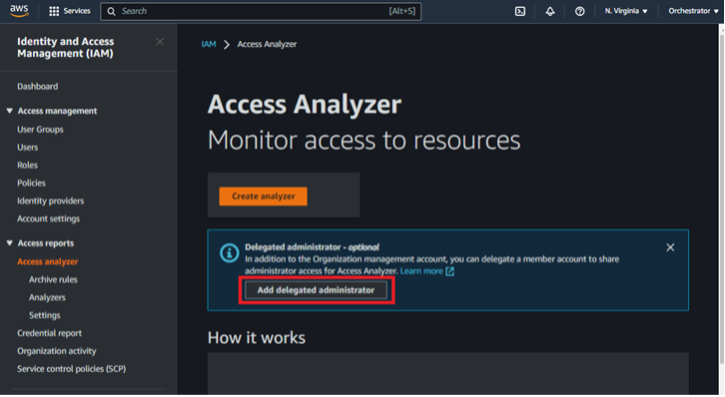Image resolution: width=725 pixels, height=397 pixels.
Task: Open Credential report in the sidebar
Action: click(x=49, y=333)
